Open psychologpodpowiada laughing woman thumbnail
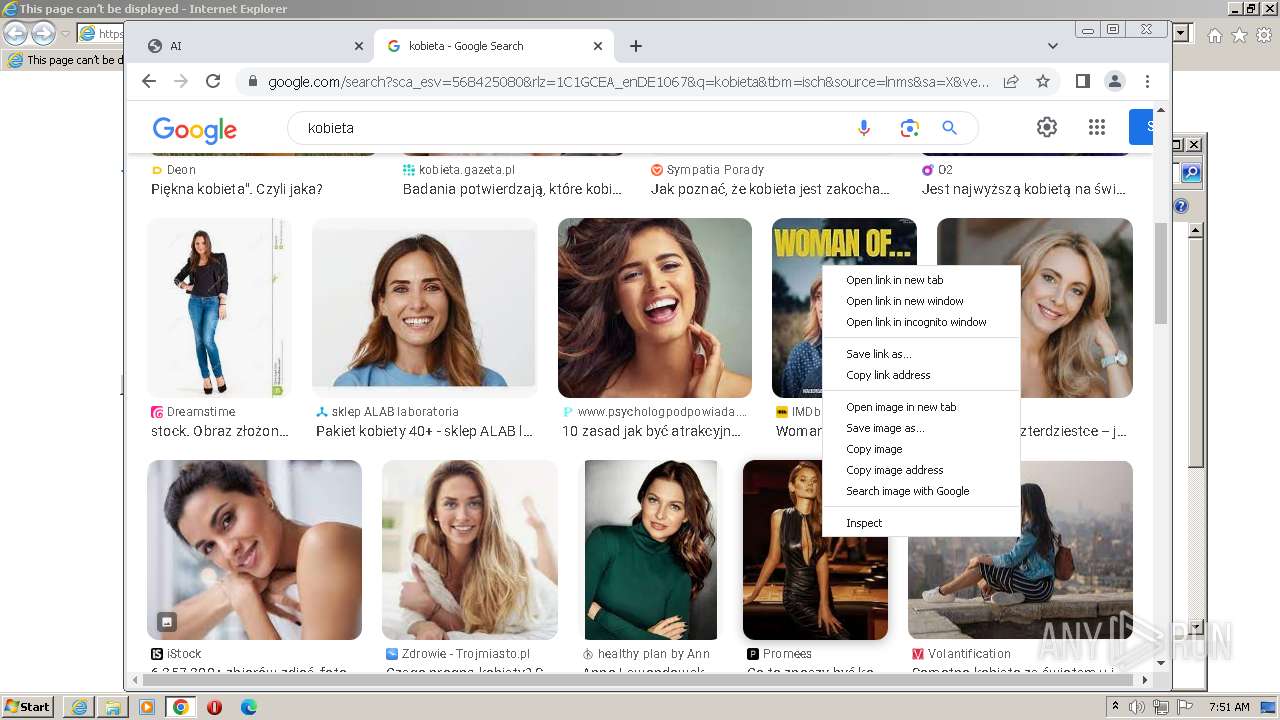This screenshot has width=1280, height=720. [654, 308]
